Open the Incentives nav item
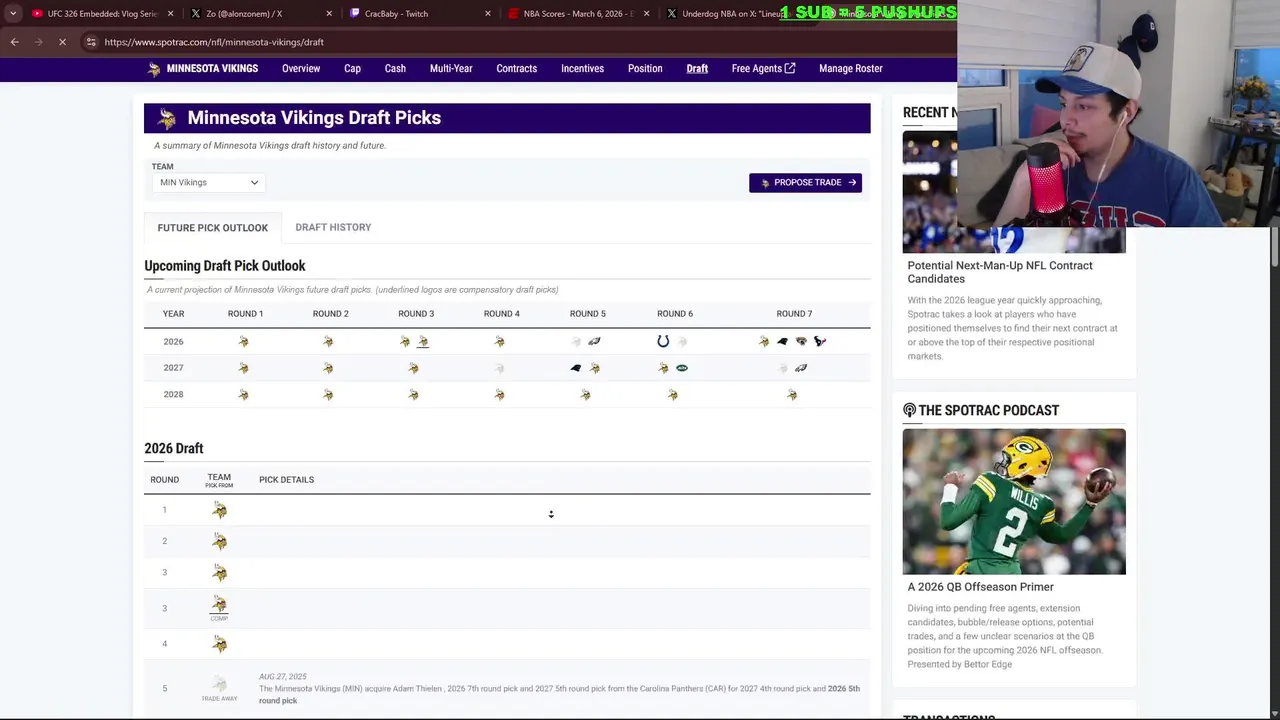Image resolution: width=1280 pixels, height=720 pixels. coord(582,69)
